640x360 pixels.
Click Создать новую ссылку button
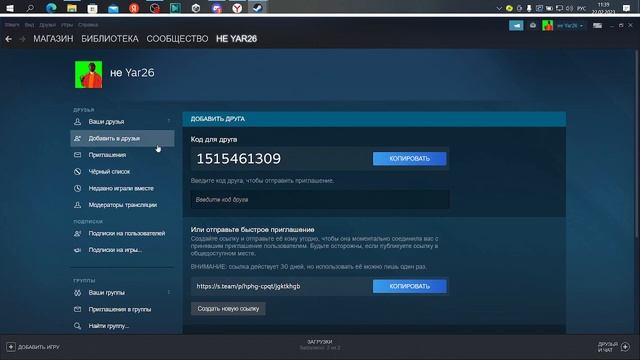[228, 309]
